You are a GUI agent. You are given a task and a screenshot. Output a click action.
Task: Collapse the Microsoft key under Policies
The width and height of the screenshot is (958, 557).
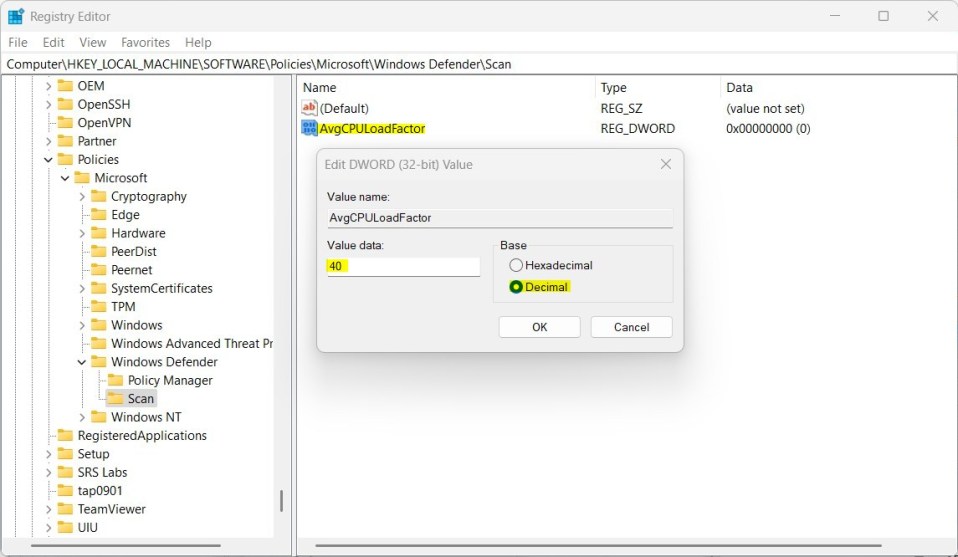pyautogui.click(x=65, y=178)
